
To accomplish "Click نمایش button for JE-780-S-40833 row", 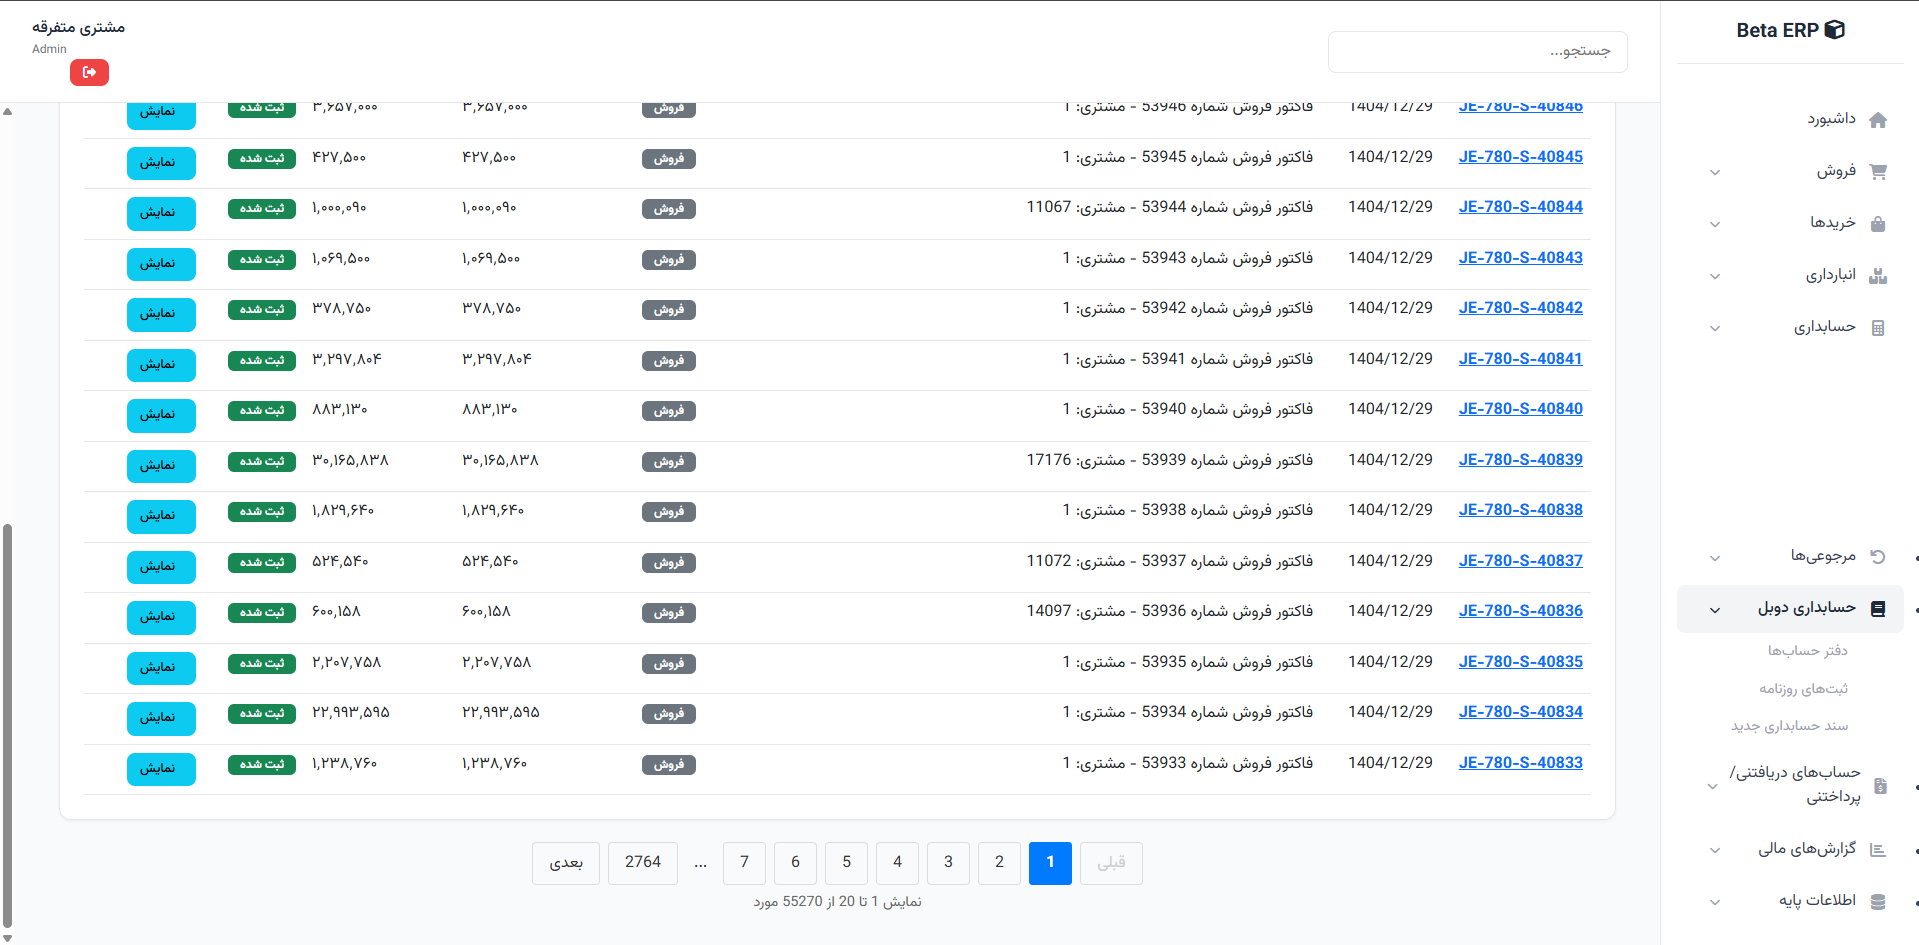I will pos(161,769).
